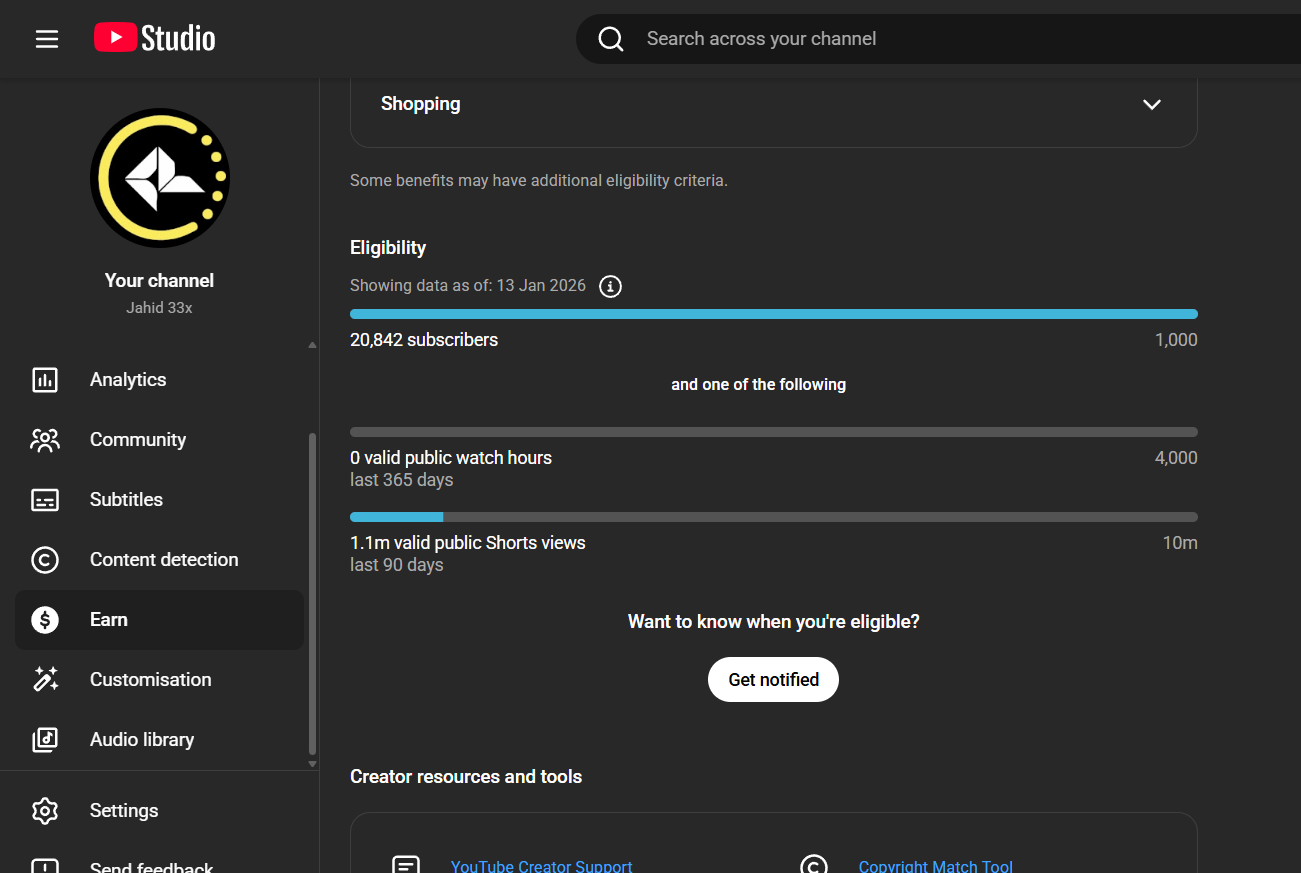Image resolution: width=1301 pixels, height=873 pixels.
Task: Click the YouTube Studio logo
Action: click(155, 39)
